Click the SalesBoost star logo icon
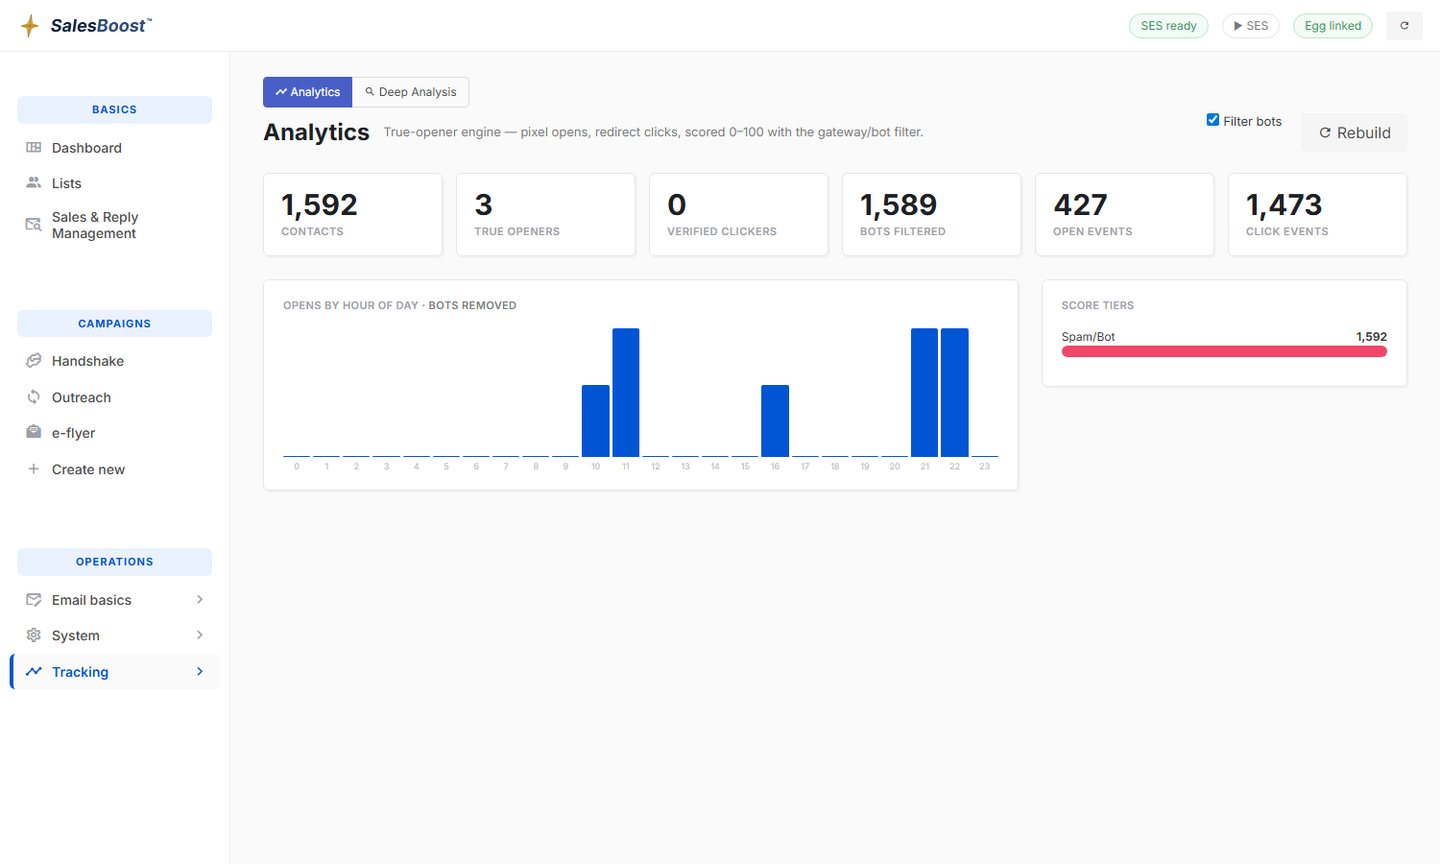Screen dimensions: 1440x864 click(x=30, y=26)
